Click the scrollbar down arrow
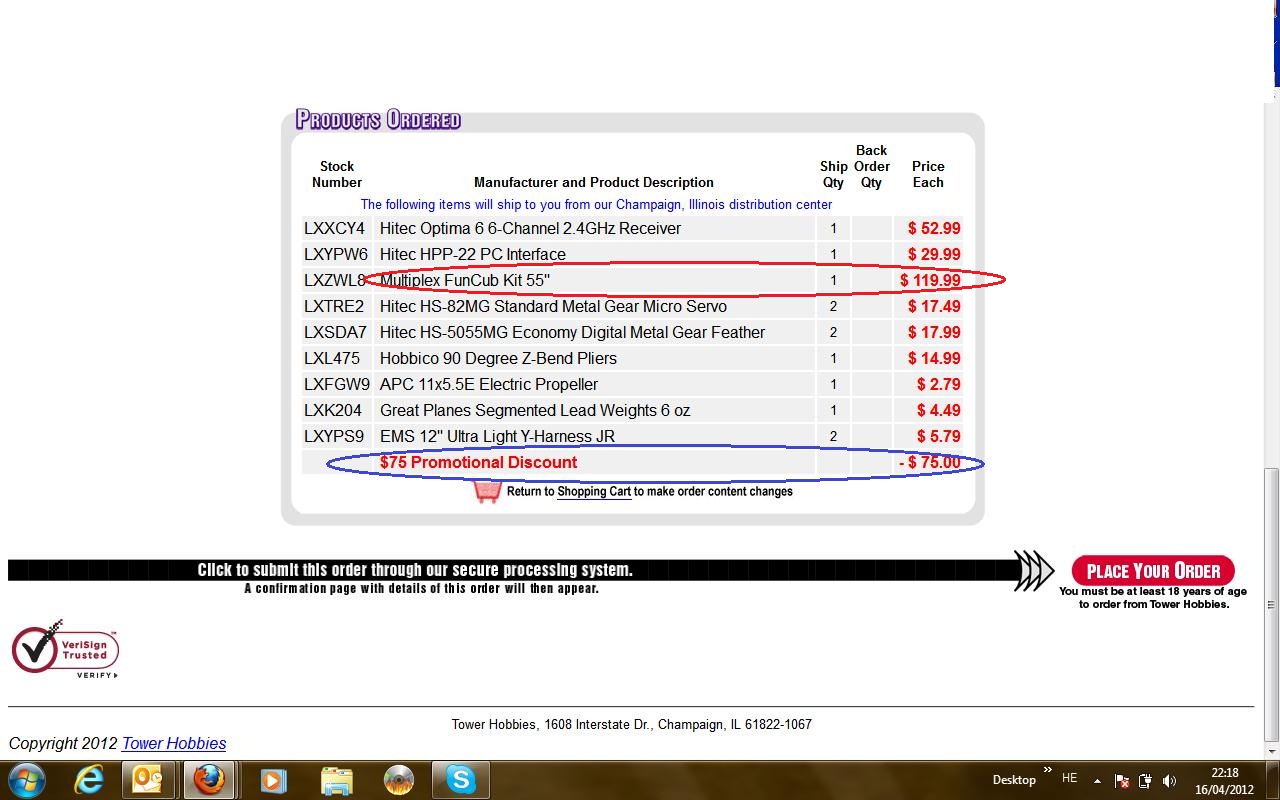 pyautogui.click(x=1272, y=750)
